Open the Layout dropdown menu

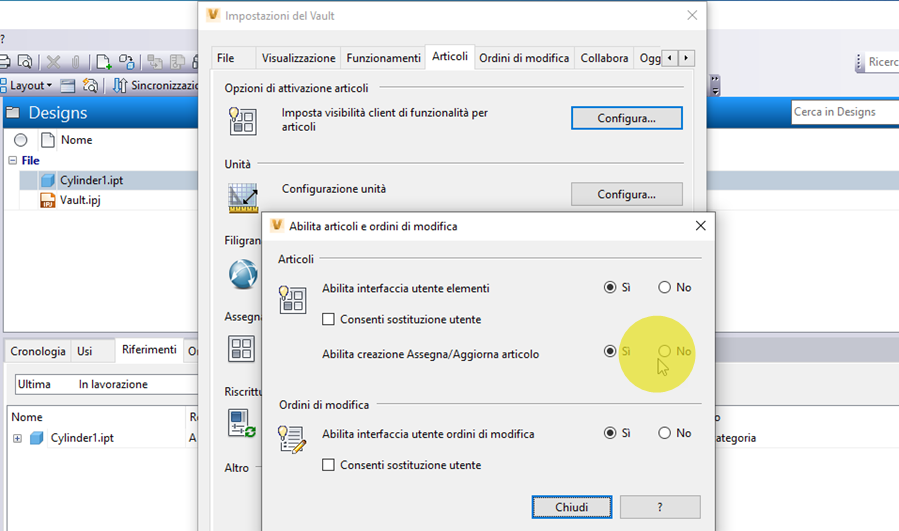click(x=30, y=85)
